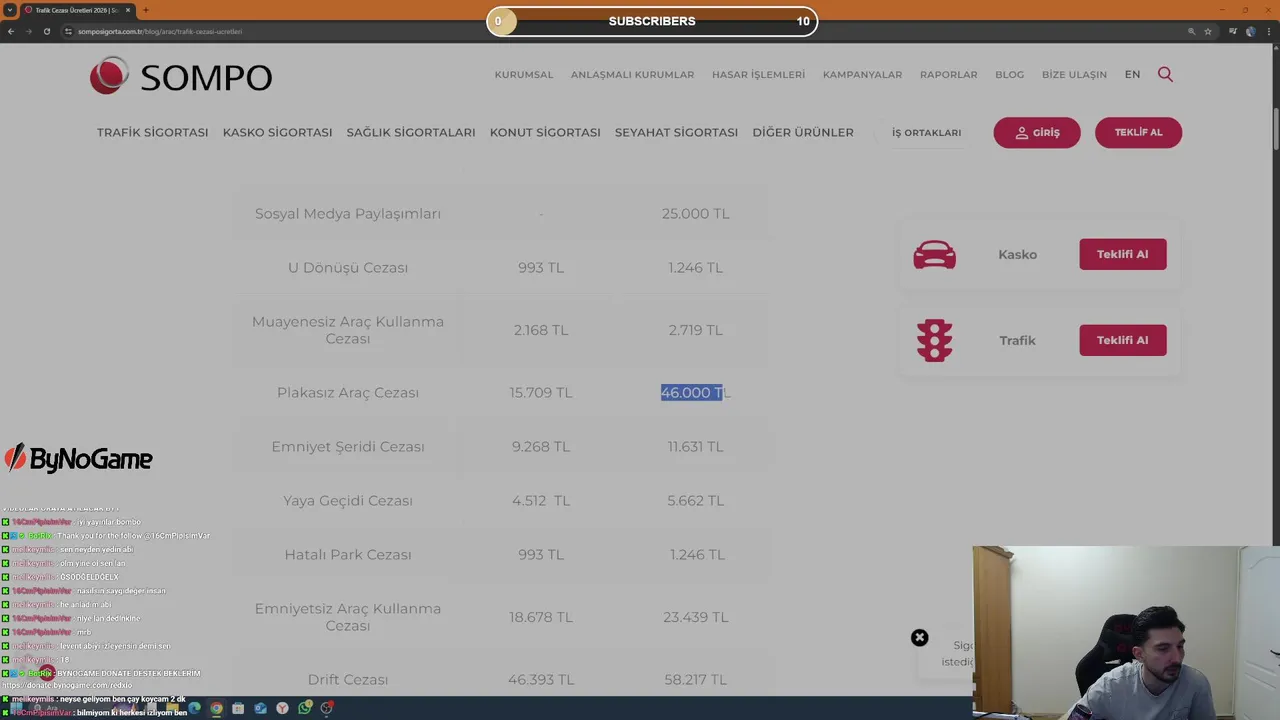Open Outlook from the taskbar
The image size is (1280, 720).
[260, 708]
